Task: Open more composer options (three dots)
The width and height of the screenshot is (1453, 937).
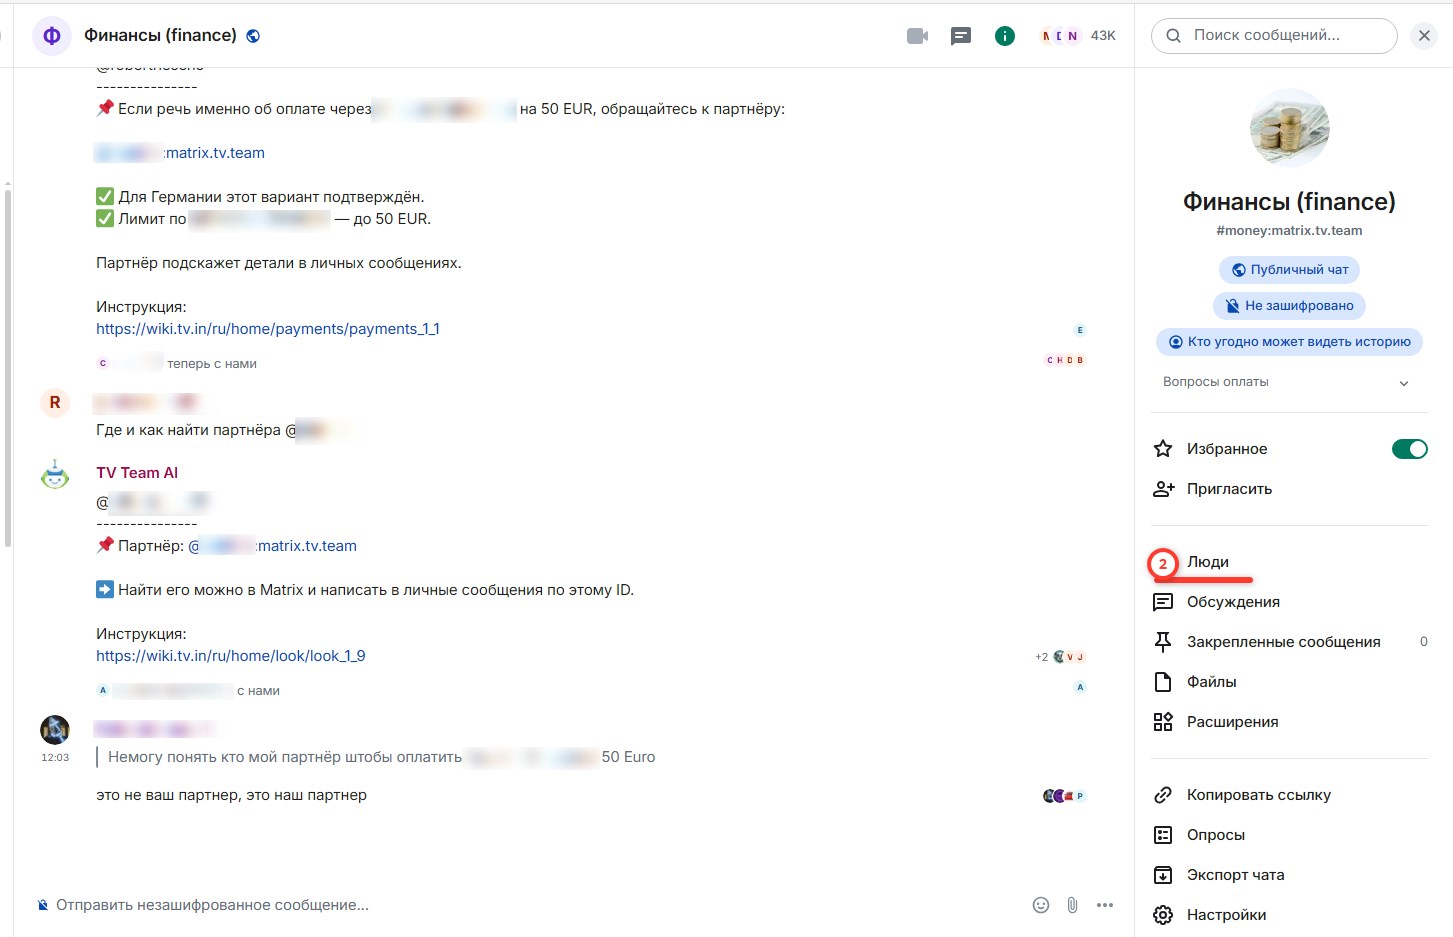Action: pos(1104,905)
